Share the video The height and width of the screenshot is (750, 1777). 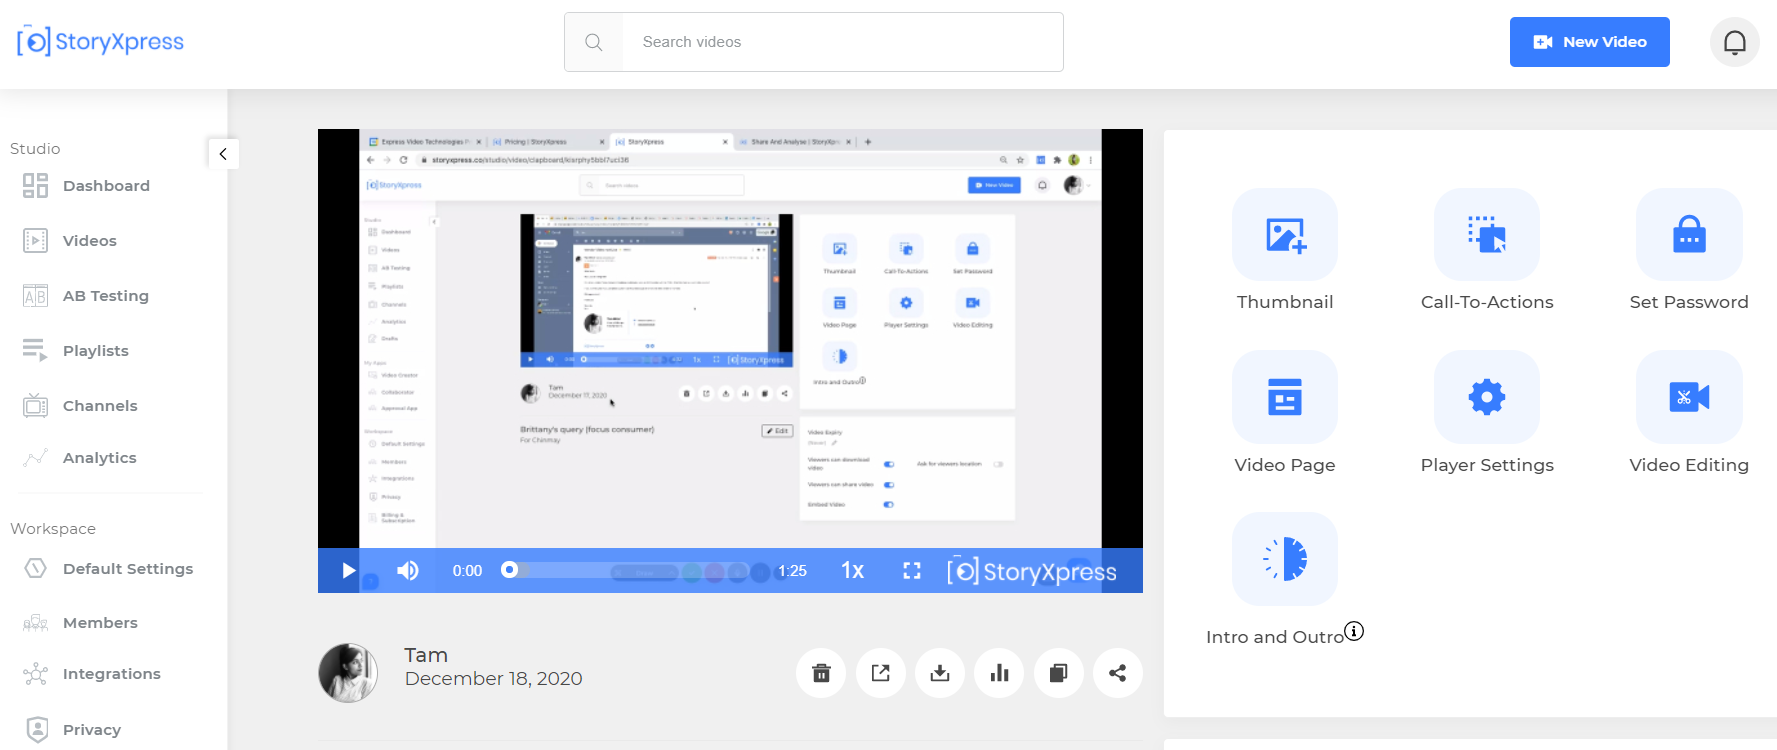click(1118, 673)
